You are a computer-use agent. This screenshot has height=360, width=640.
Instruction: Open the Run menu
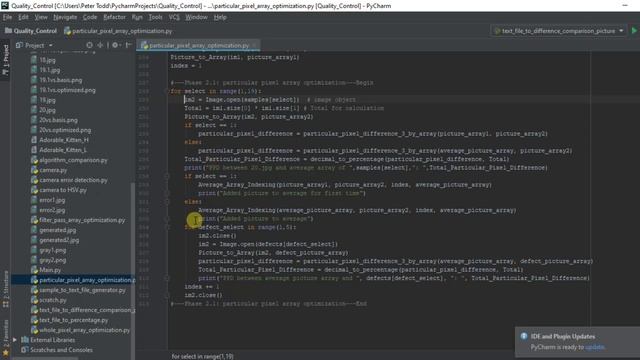(137, 17)
